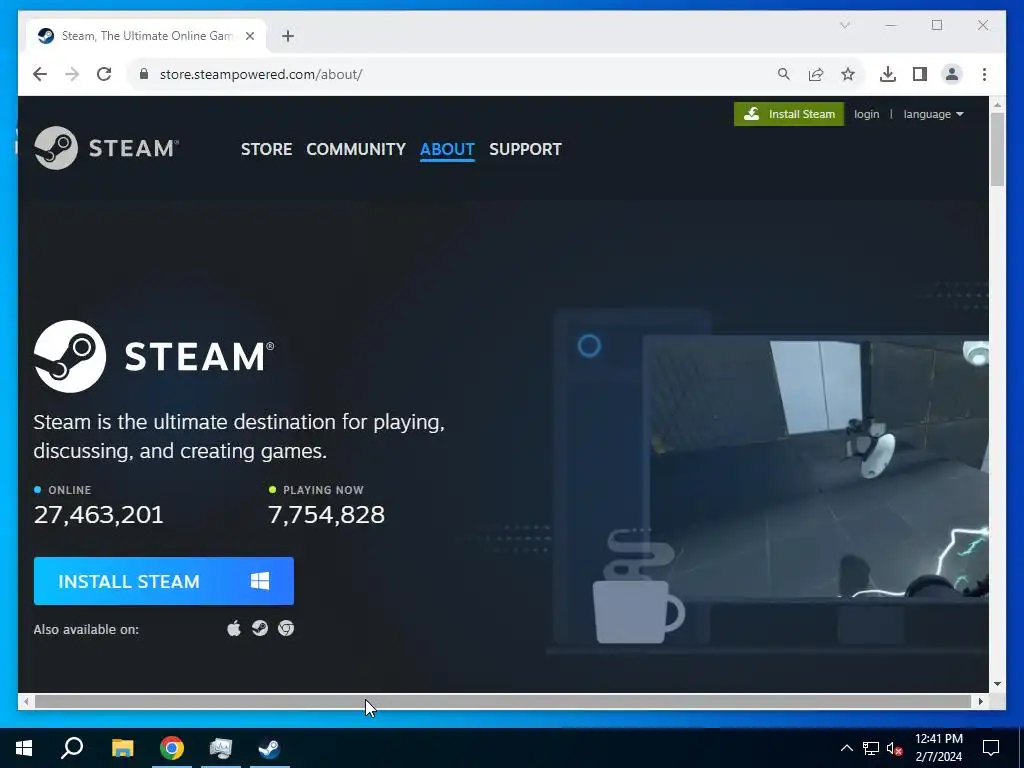Toggle the Chrome side panel icon

920,74
